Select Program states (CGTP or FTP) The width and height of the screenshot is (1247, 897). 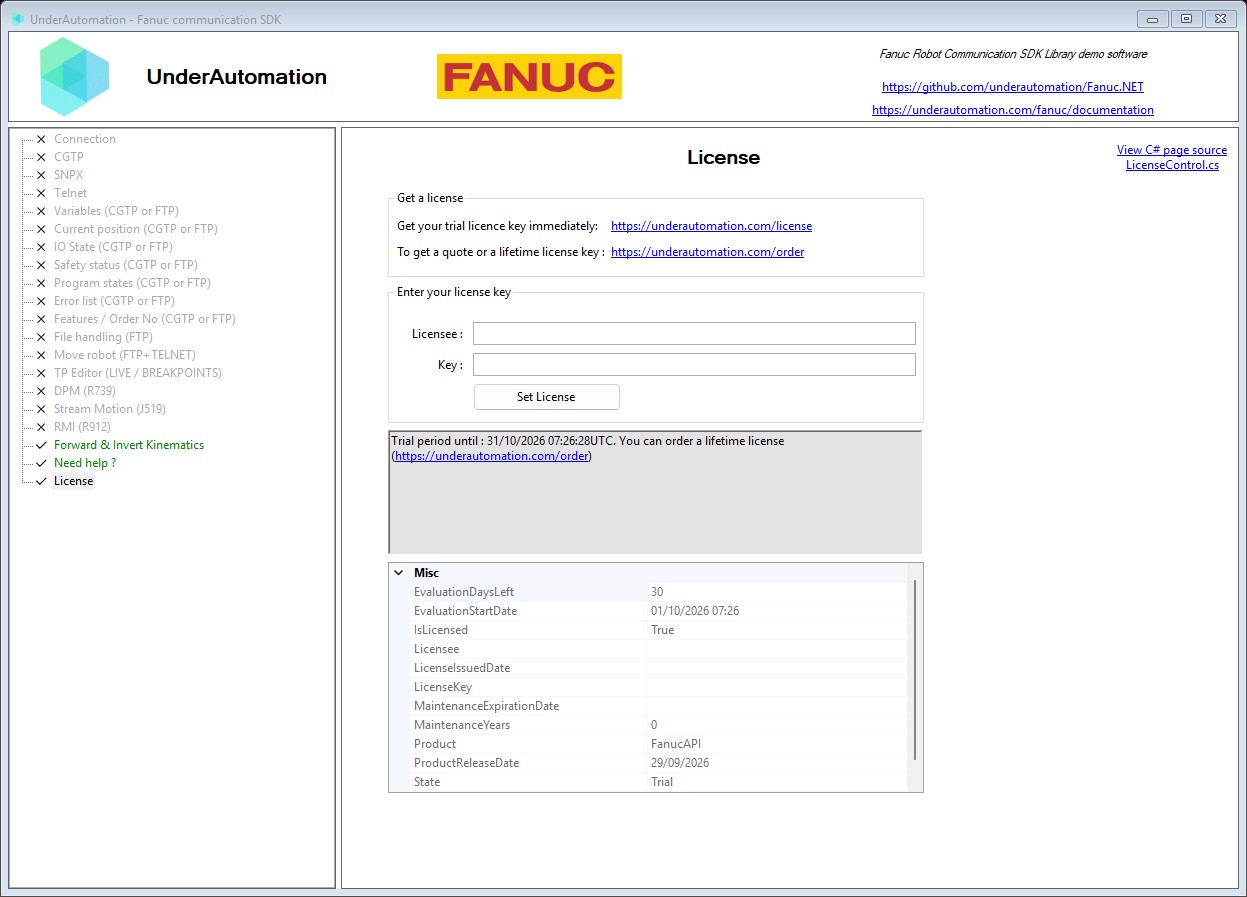132,283
